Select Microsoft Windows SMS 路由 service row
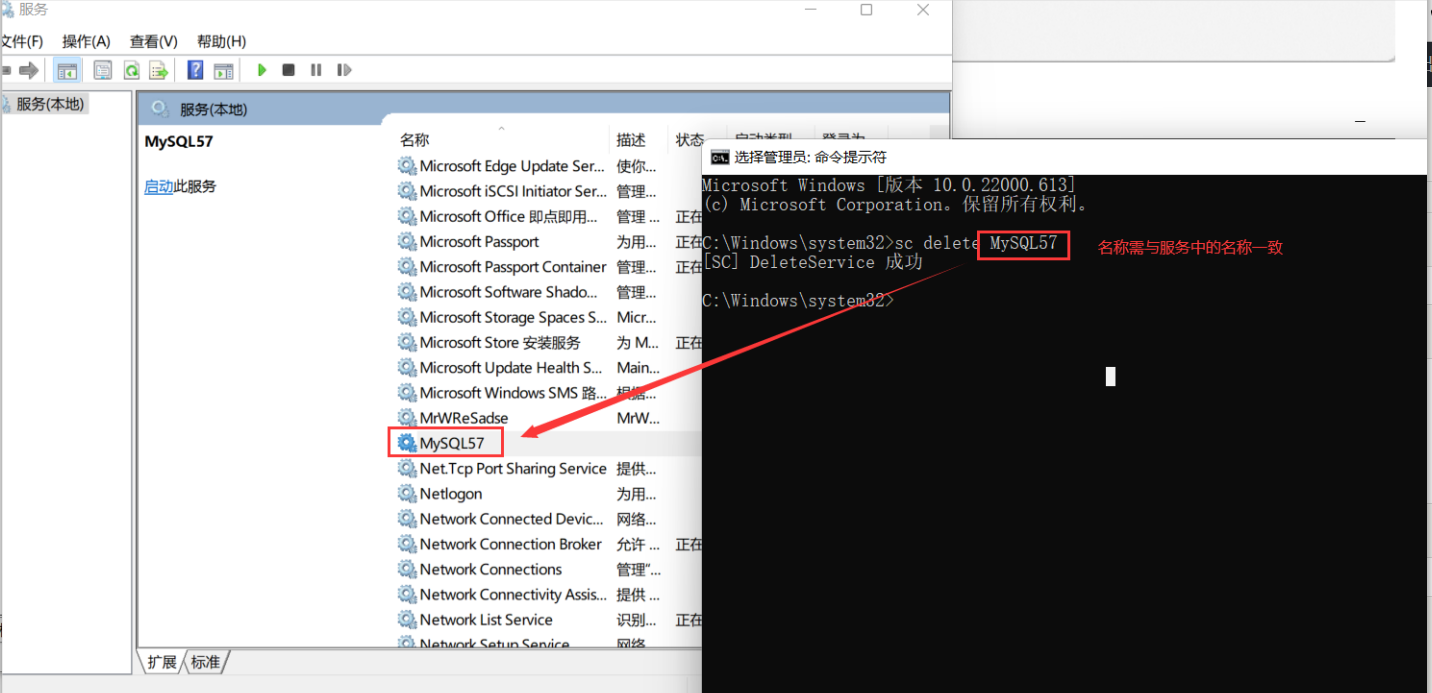 tap(550, 393)
